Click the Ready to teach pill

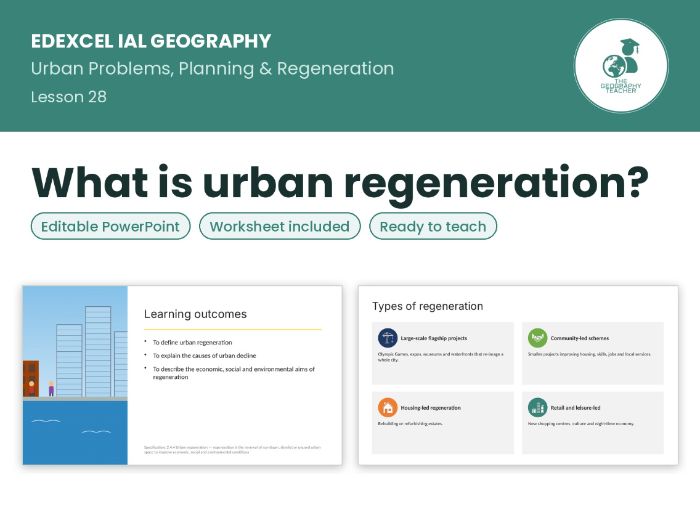click(x=433, y=226)
